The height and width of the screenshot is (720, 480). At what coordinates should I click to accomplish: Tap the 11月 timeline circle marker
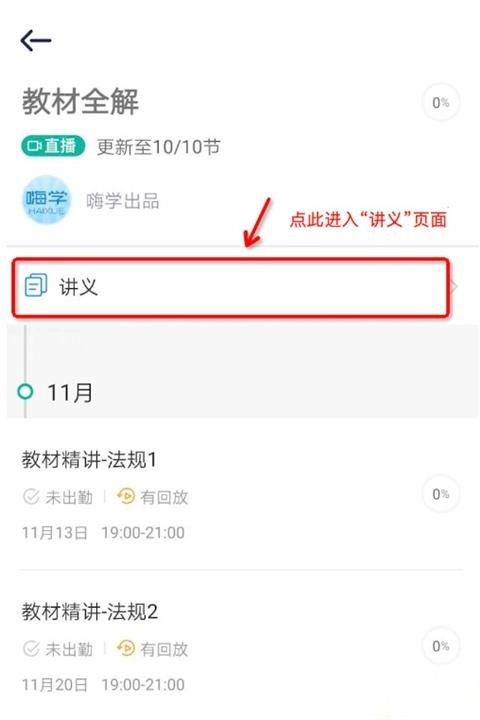pyautogui.click(x=25, y=392)
